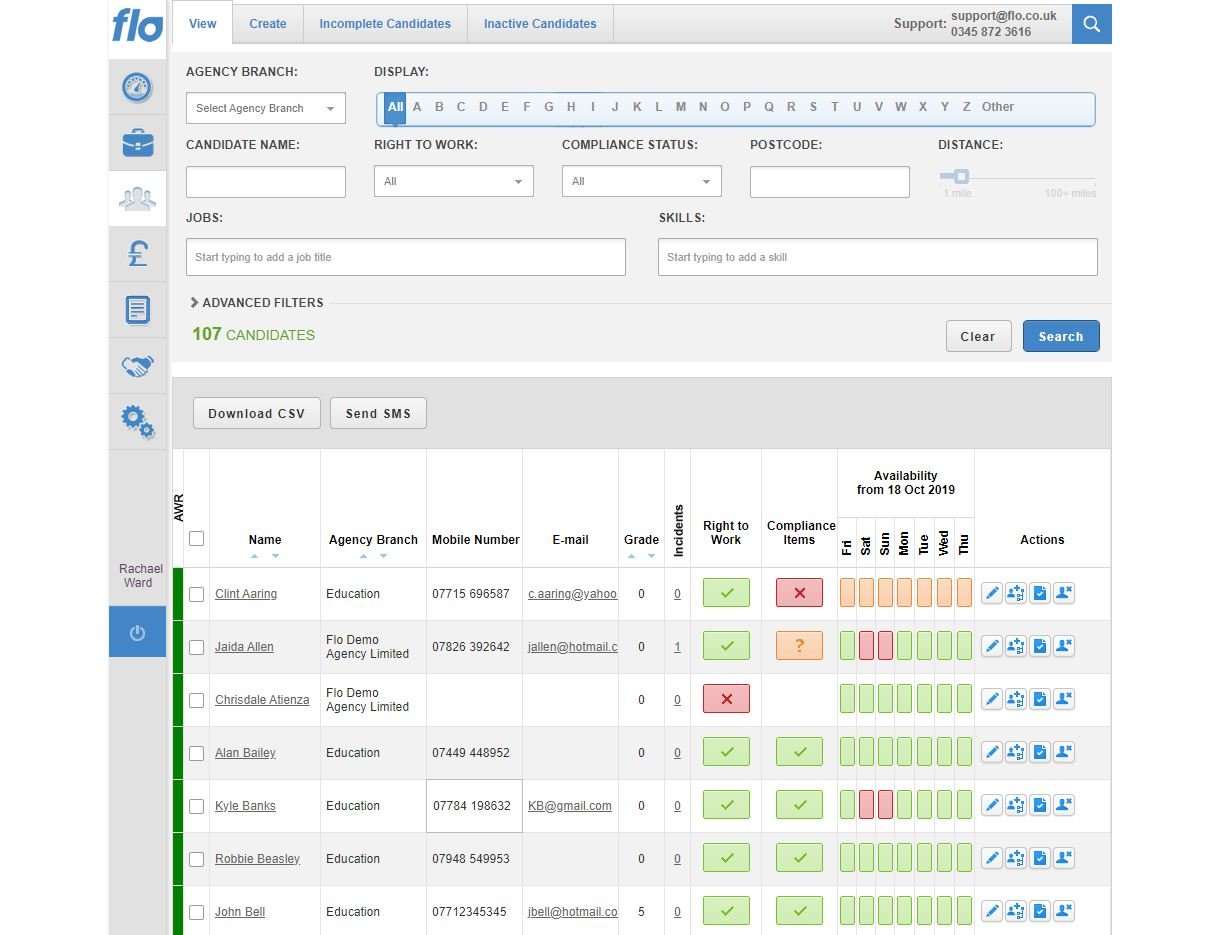Viewport: 1225px width, 935px height.
Task: Open compliance document icon for Jaida Allen
Action: pos(1039,646)
